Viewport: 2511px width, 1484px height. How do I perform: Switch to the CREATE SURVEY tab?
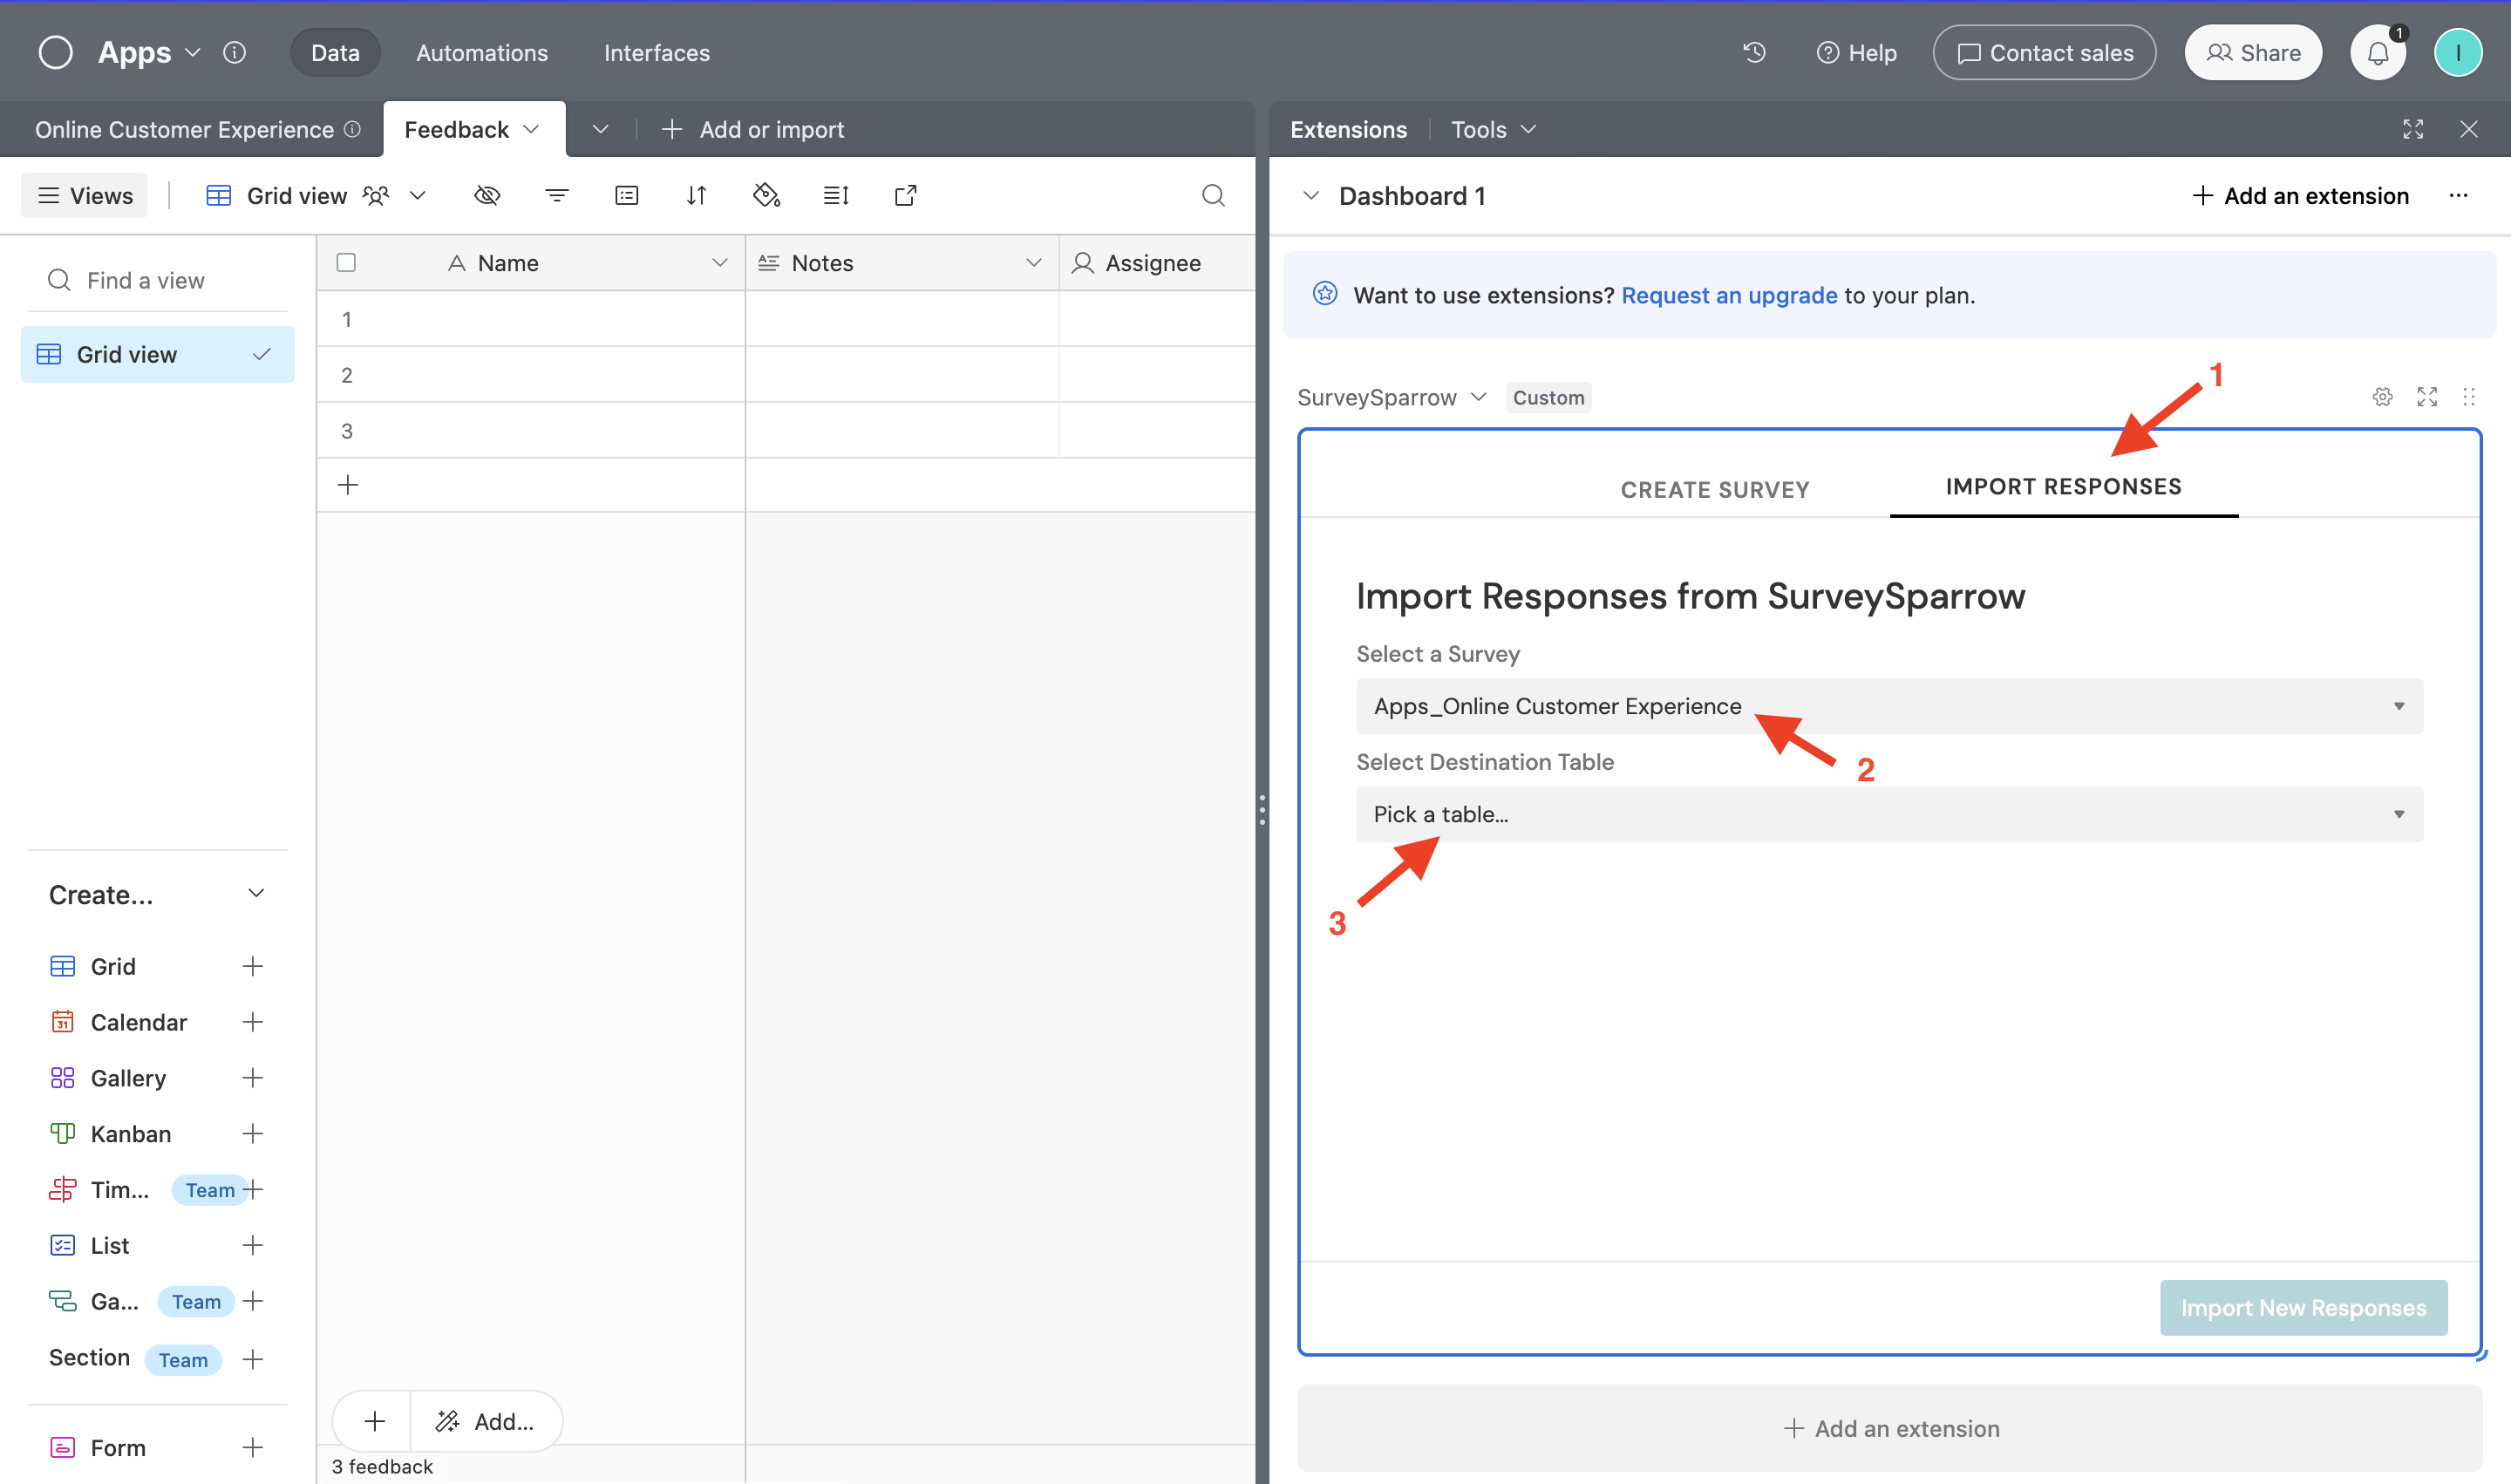(x=1714, y=489)
